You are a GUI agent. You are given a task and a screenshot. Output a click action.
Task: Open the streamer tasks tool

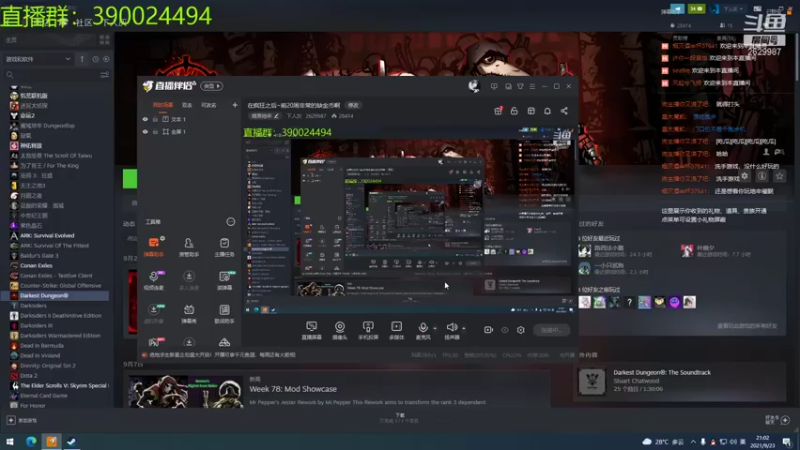point(224,246)
